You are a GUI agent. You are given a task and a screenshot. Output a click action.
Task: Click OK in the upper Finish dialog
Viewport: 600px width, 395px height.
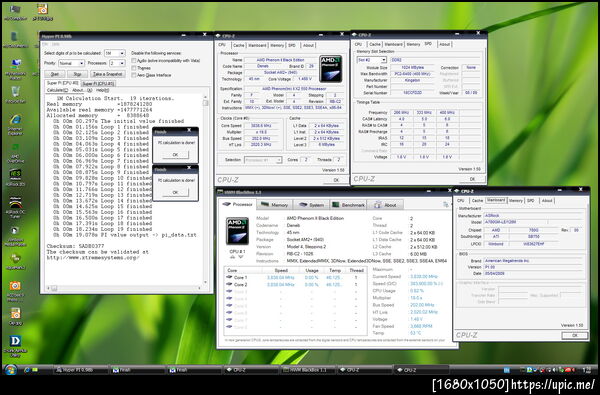pos(175,155)
